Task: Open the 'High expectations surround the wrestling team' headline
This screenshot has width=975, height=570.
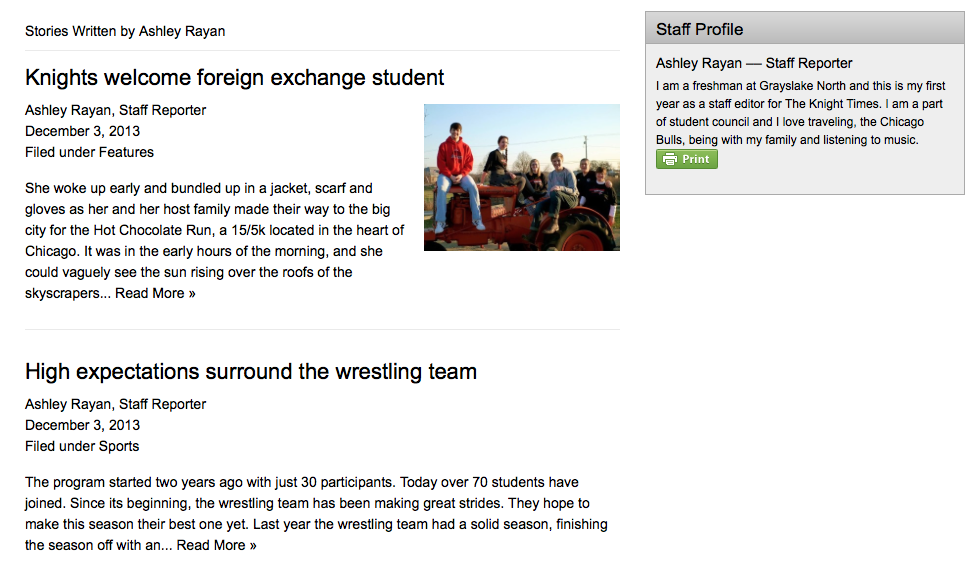Action: 250,372
